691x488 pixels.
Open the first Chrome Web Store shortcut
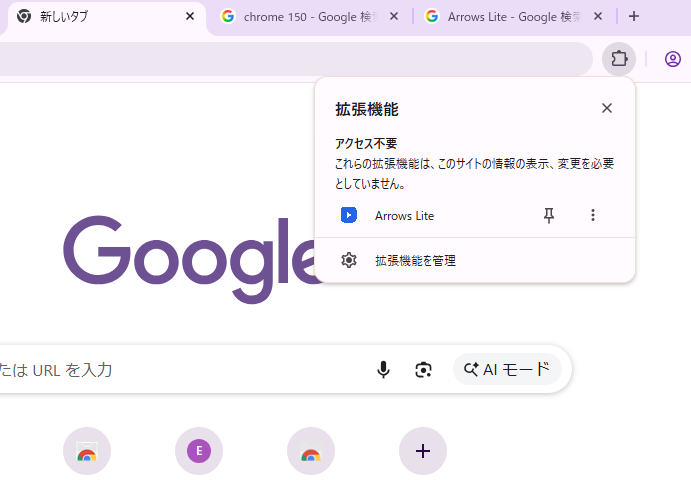click(87, 451)
